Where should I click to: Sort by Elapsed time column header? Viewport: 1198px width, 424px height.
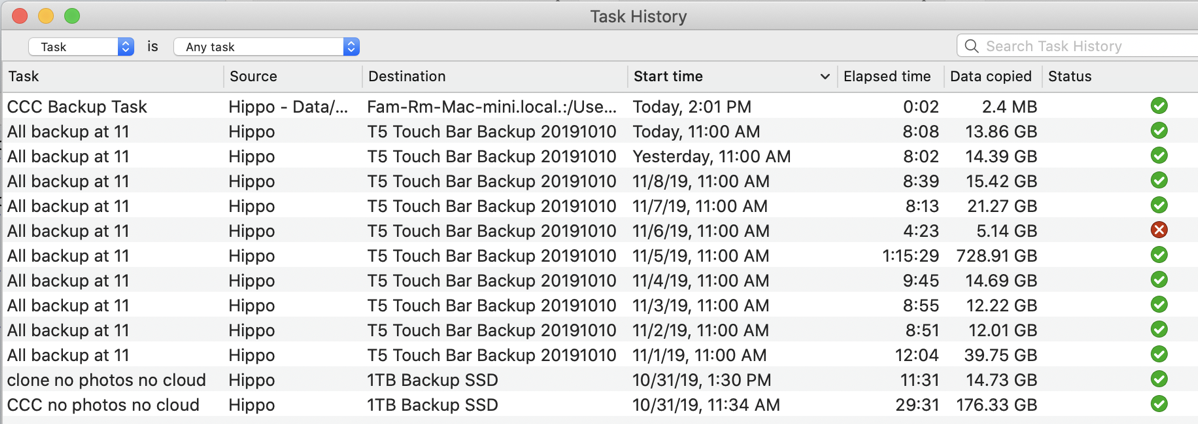coord(886,77)
